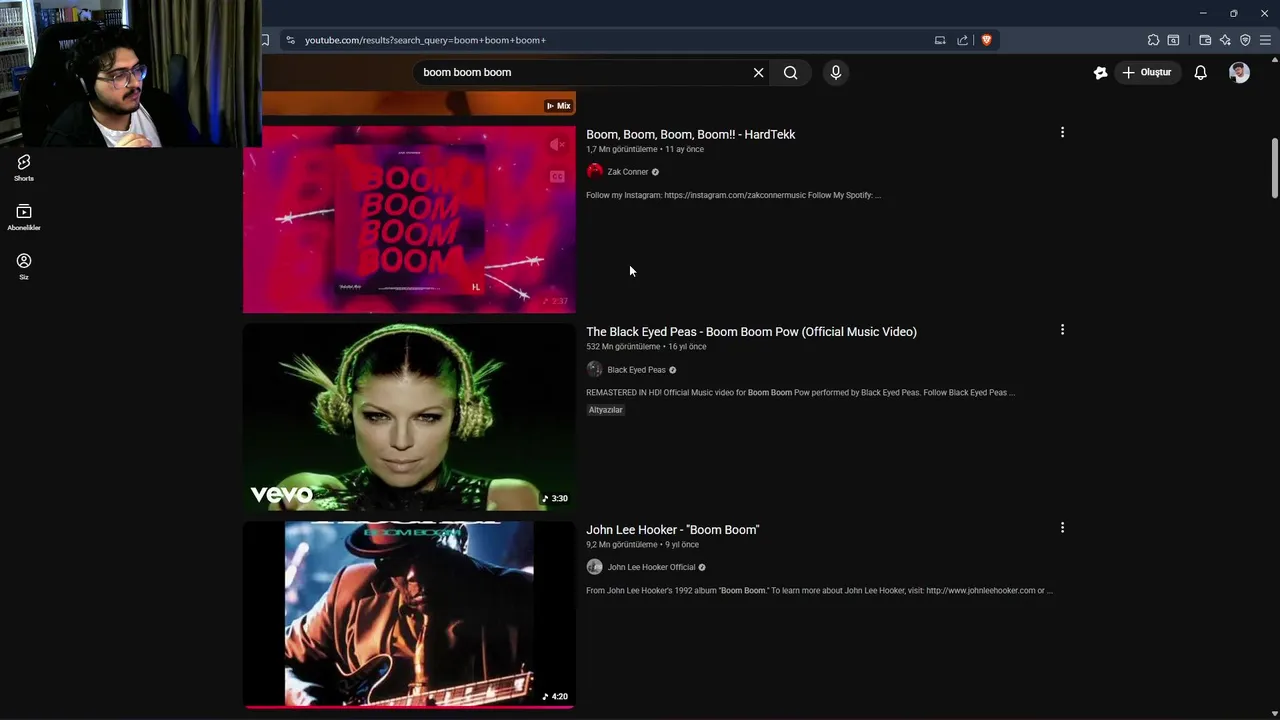Open the Brave VPN shield icon
Viewport: 1280px width, 720px height.
[1245, 40]
